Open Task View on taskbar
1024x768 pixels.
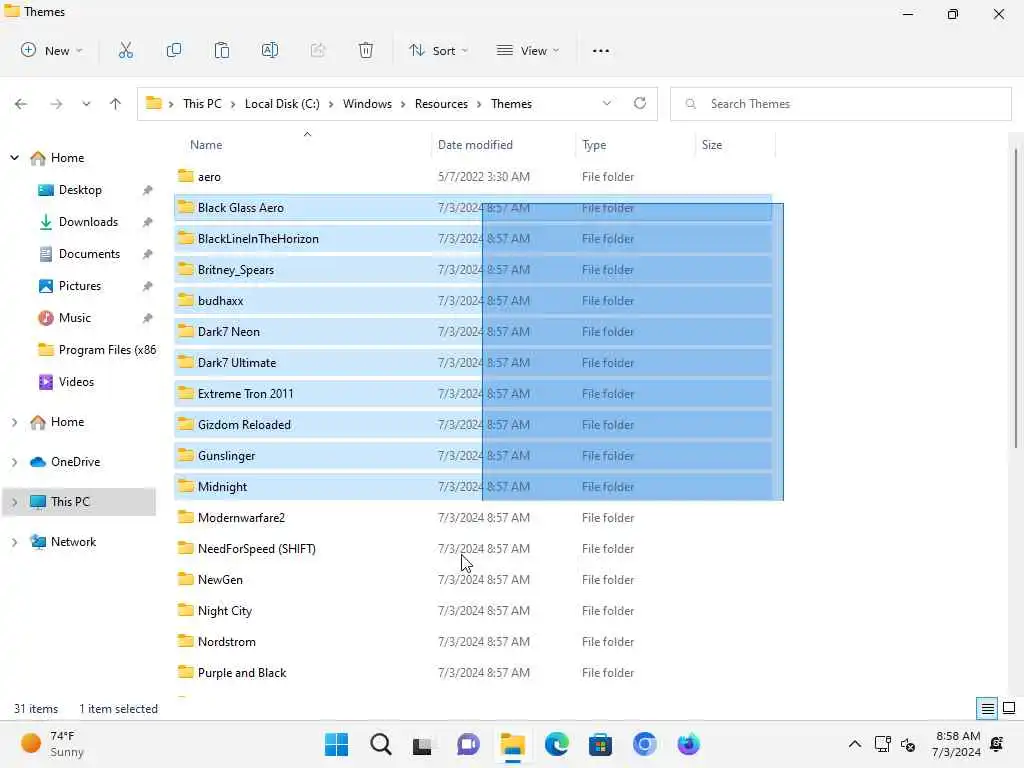coord(423,744)
